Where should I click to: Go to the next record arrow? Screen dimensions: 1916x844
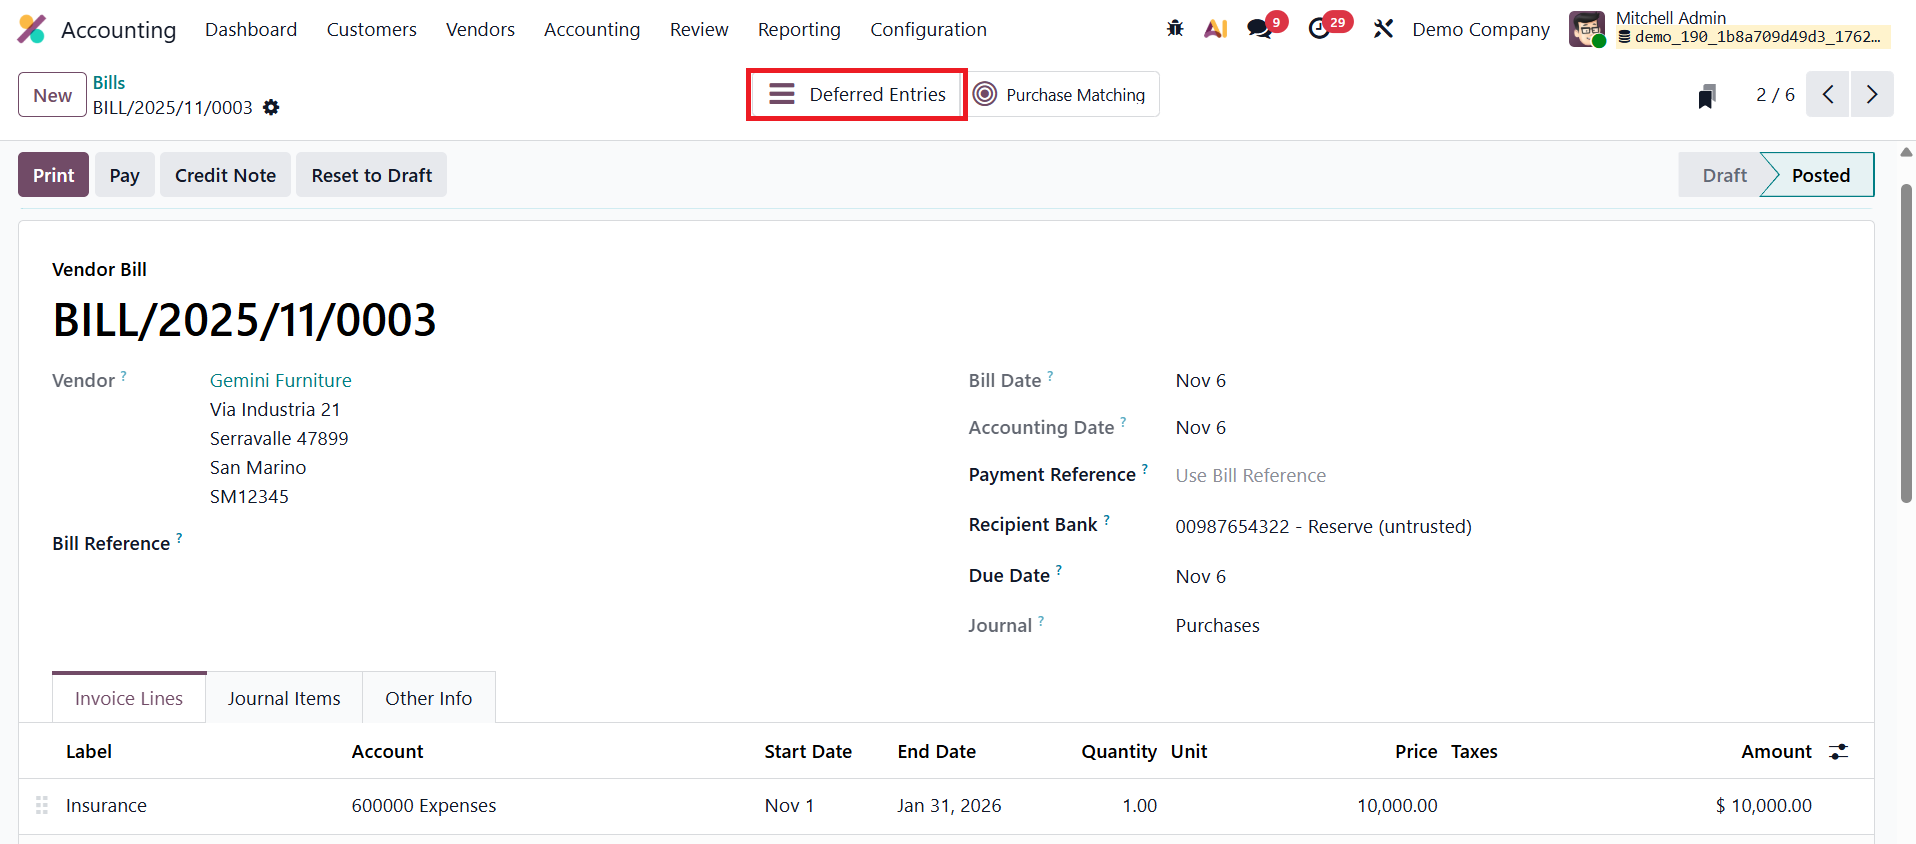[x=1871, y=95]
